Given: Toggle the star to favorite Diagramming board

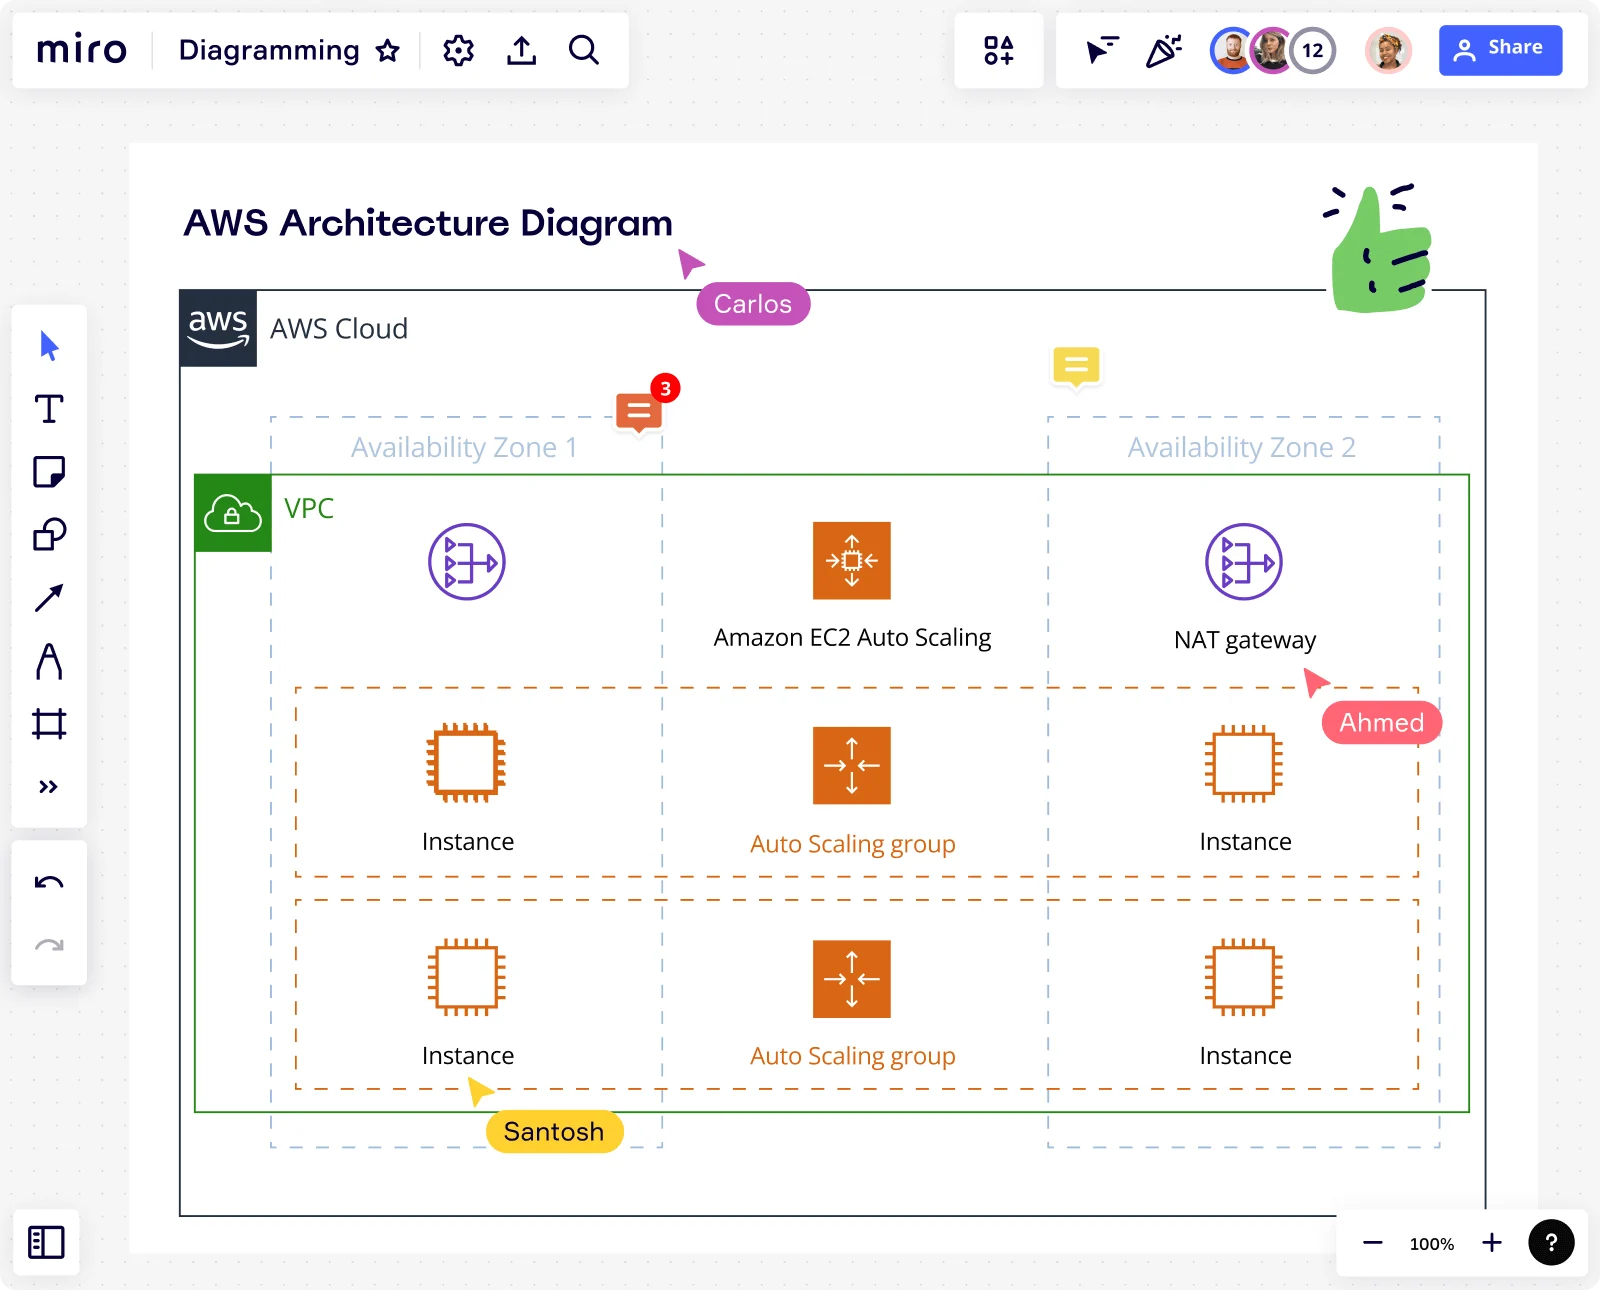Looking at the screenshot, I should coord(388,51).
